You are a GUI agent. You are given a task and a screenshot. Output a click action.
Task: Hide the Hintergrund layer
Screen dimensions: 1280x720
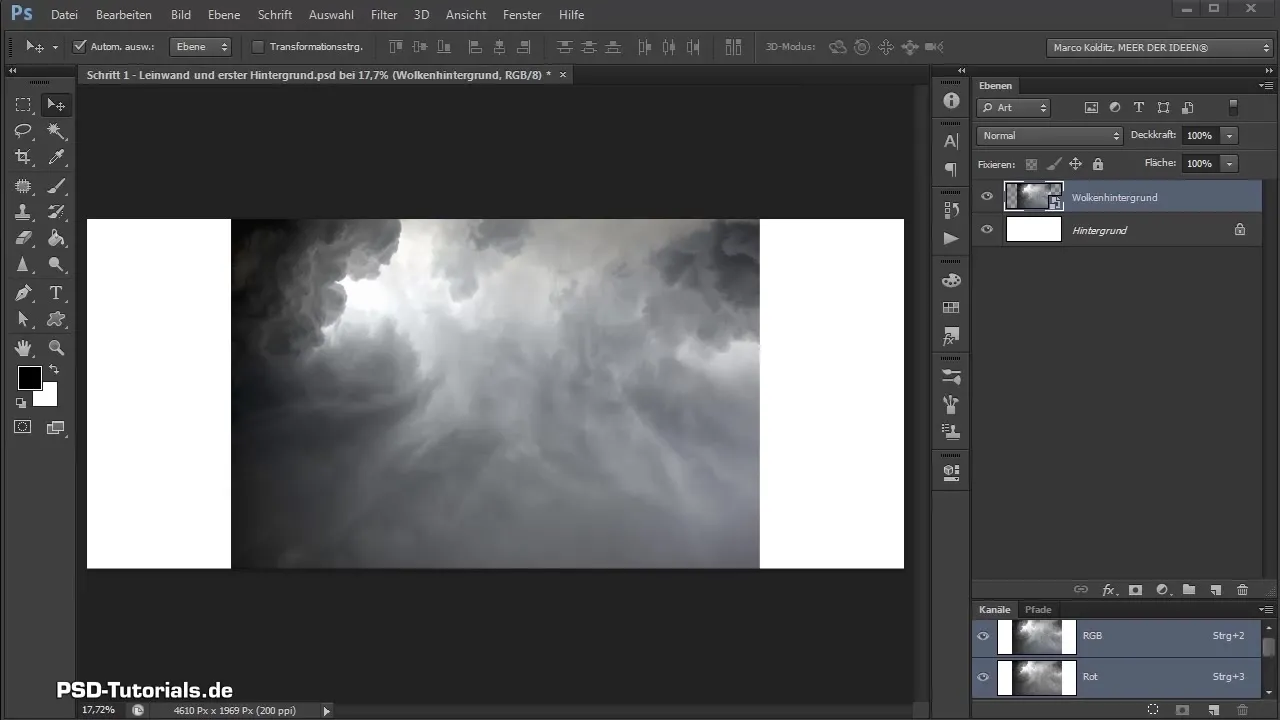click(987, 230)
